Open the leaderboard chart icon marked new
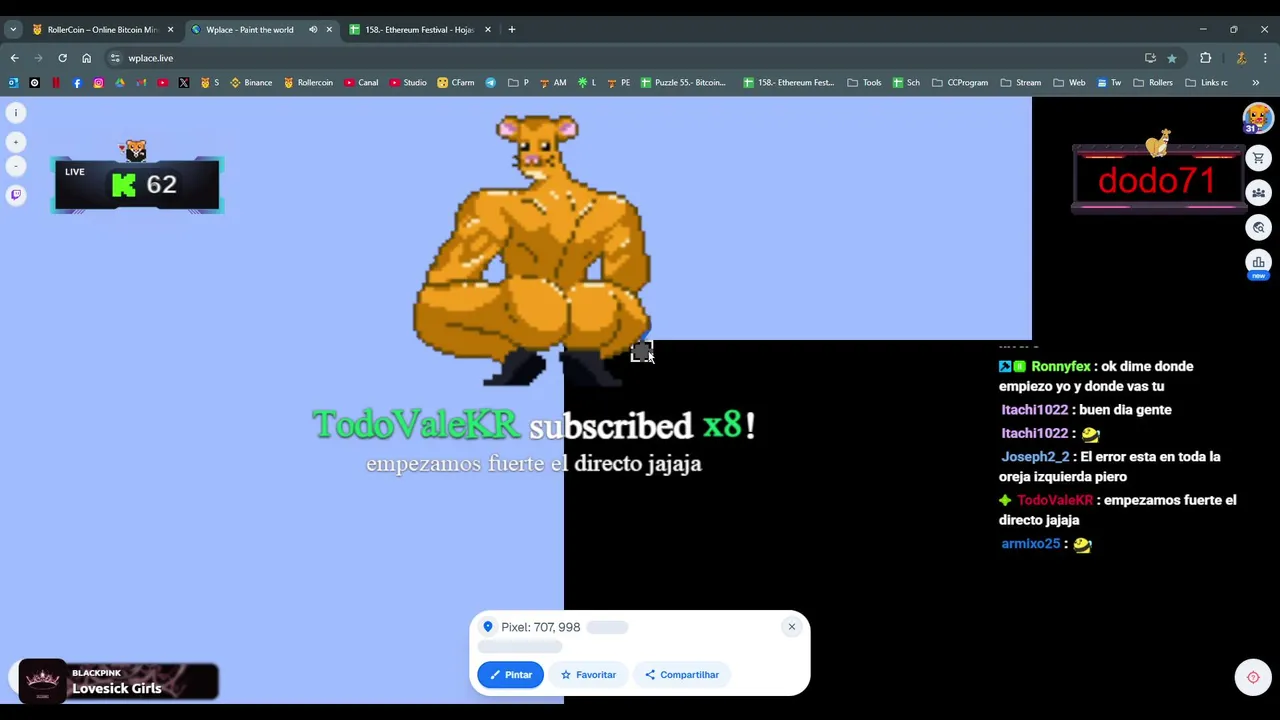1280x720 pixels. pyautogui.click(x=1259, y=263)
